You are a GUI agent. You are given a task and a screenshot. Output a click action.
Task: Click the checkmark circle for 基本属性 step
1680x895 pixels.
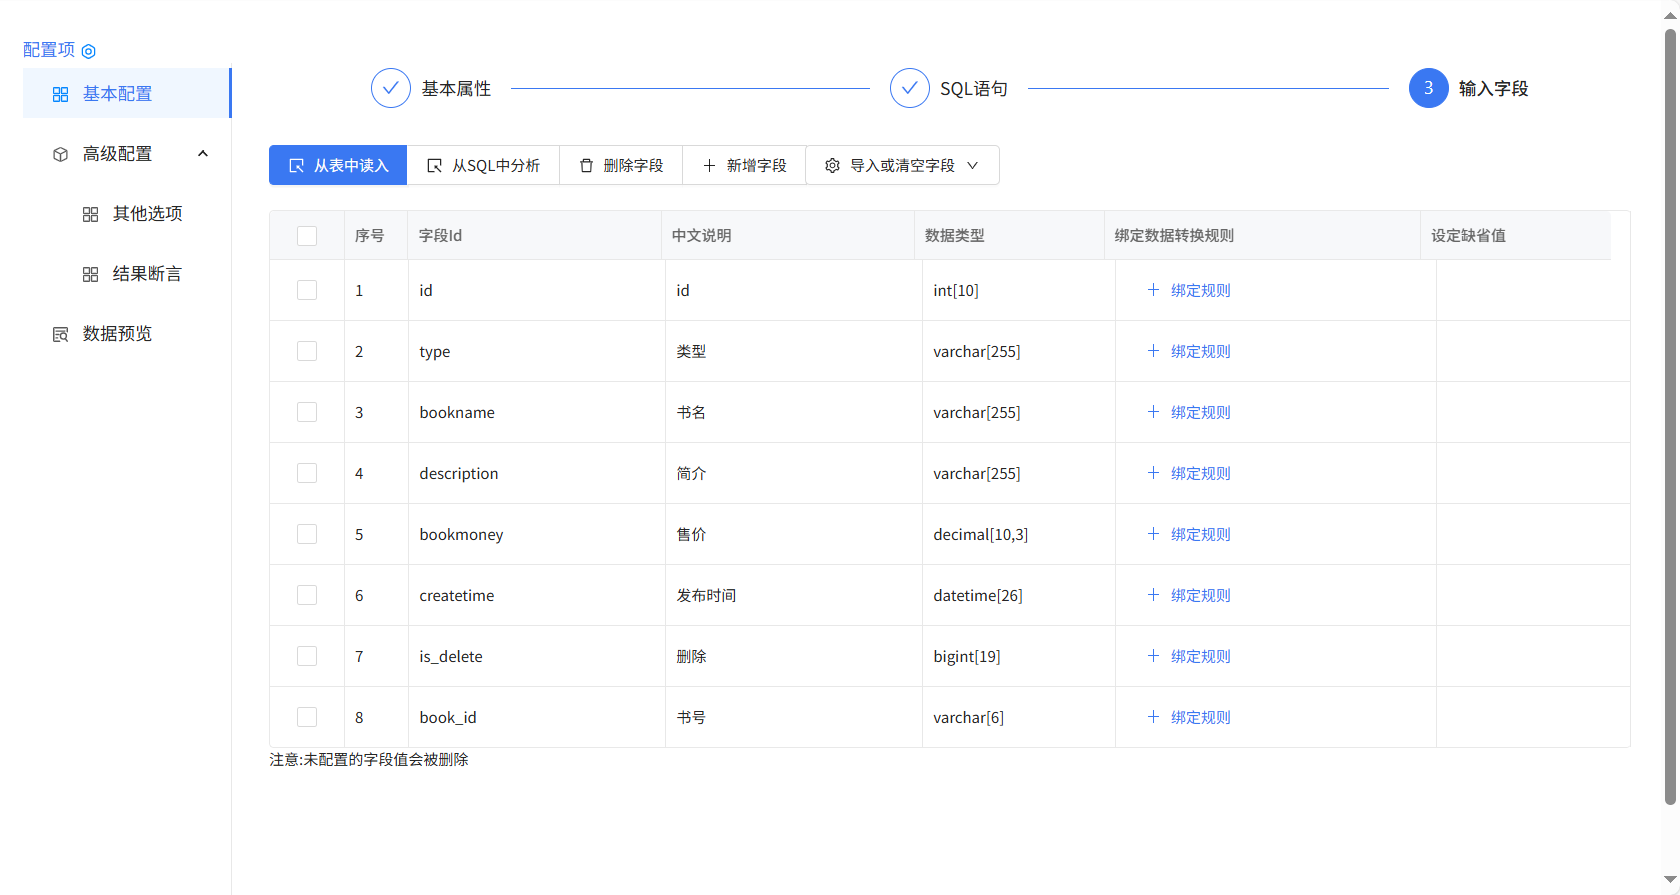point(391,88)
